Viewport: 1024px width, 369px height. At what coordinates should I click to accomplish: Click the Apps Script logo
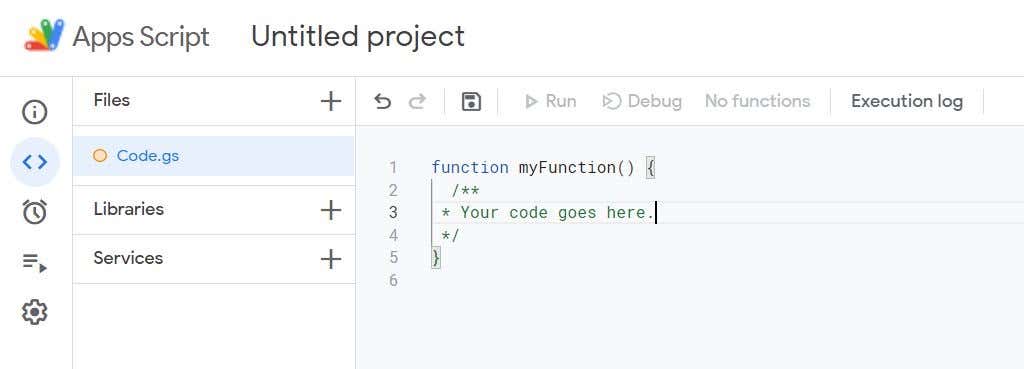coord(44,35)
